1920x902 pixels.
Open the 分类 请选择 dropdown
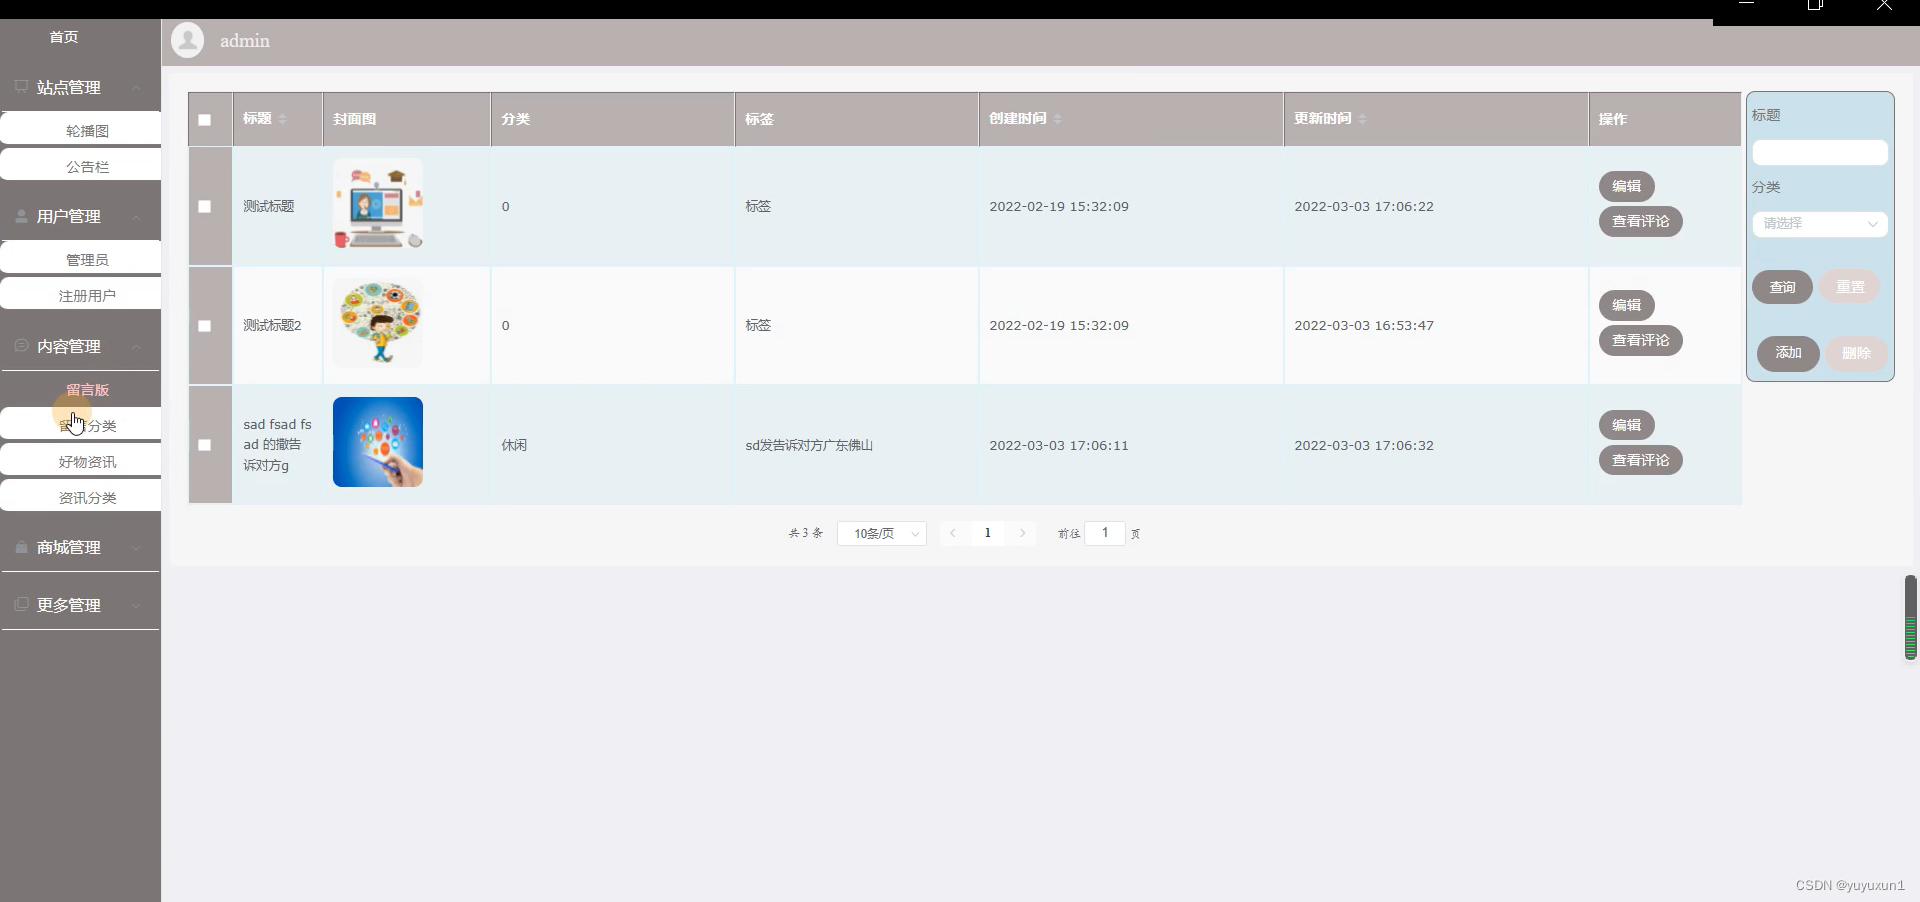click(x=1820, y=224)
